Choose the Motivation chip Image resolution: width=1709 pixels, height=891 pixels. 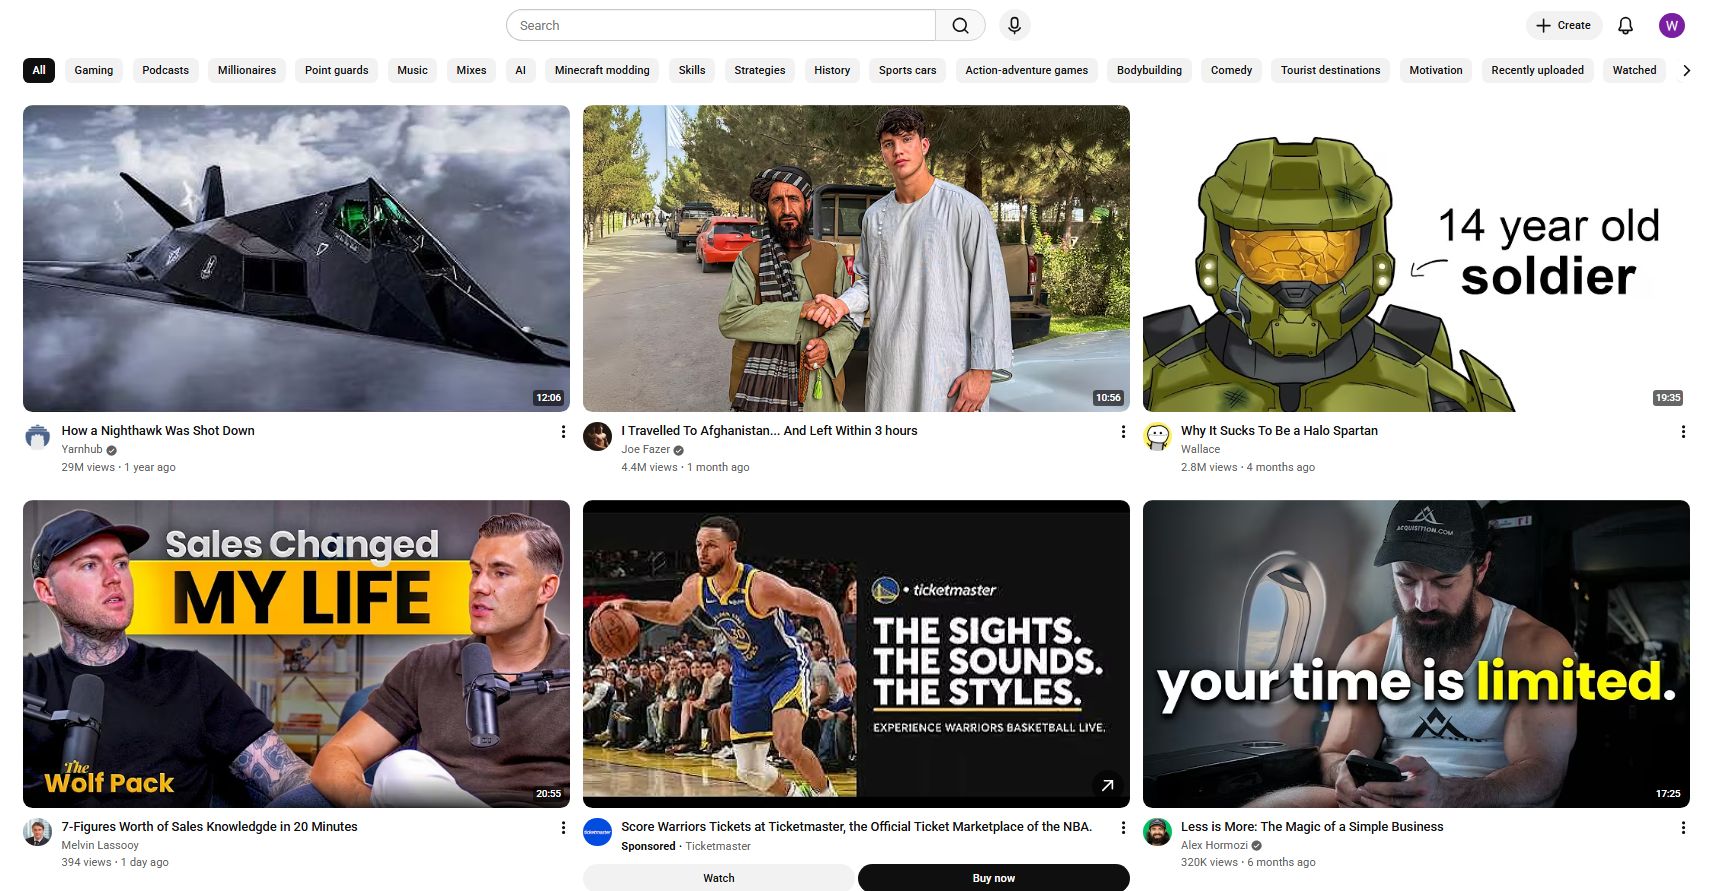click(1436, 70)
